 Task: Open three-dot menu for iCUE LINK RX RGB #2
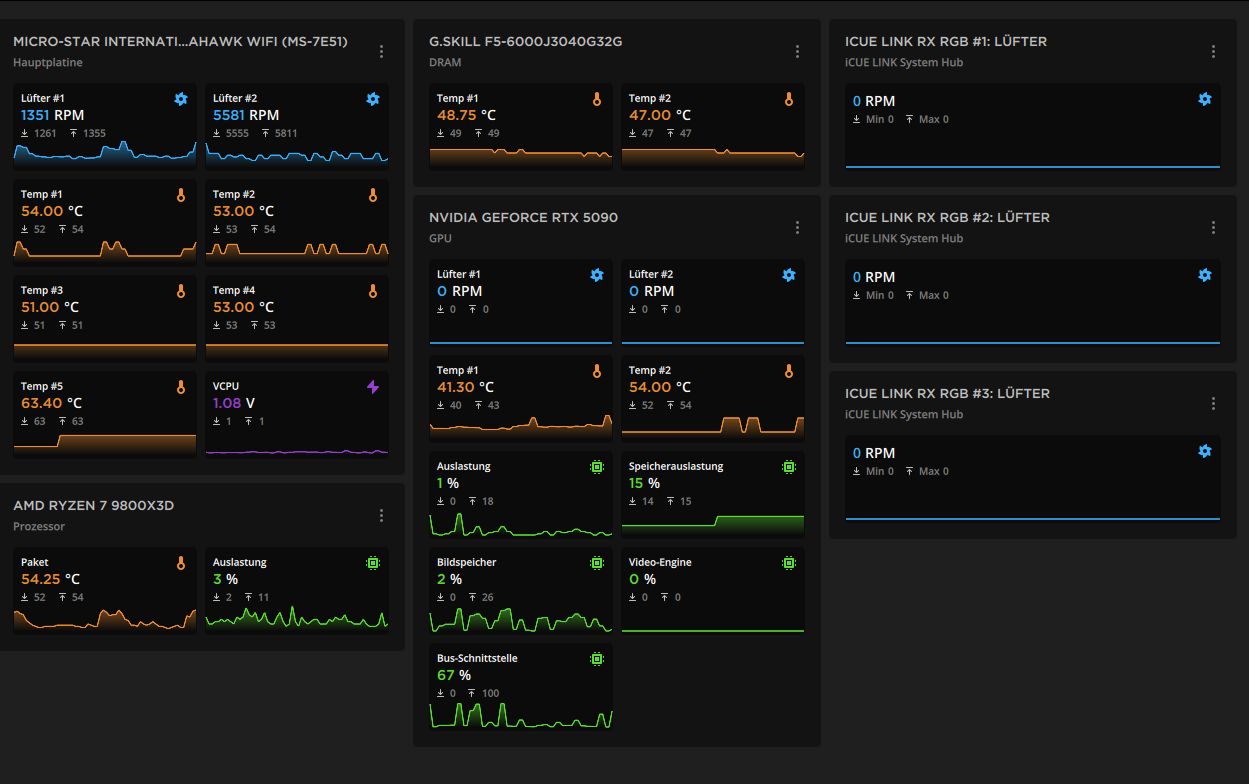pyautogui.click(x=1213, y=228)
